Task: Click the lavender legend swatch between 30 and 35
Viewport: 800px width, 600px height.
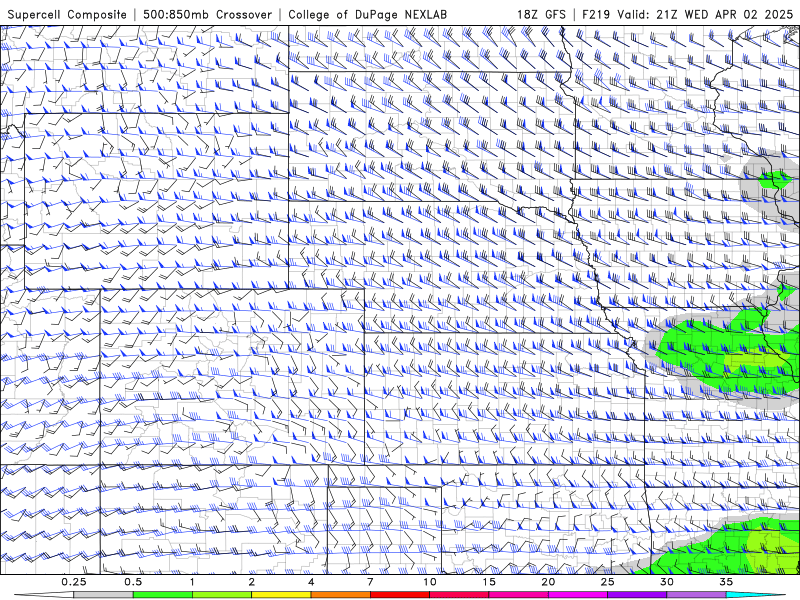Action: point(696,595)
